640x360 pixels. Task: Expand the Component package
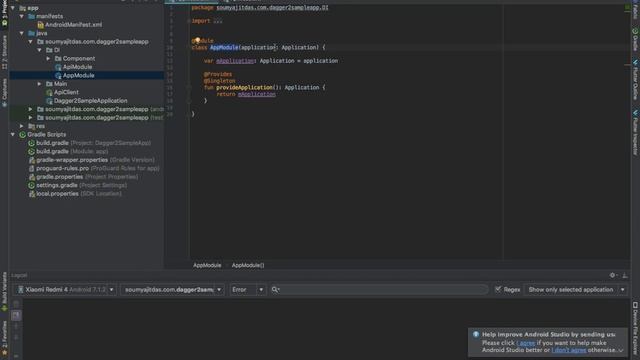[48, 58]
